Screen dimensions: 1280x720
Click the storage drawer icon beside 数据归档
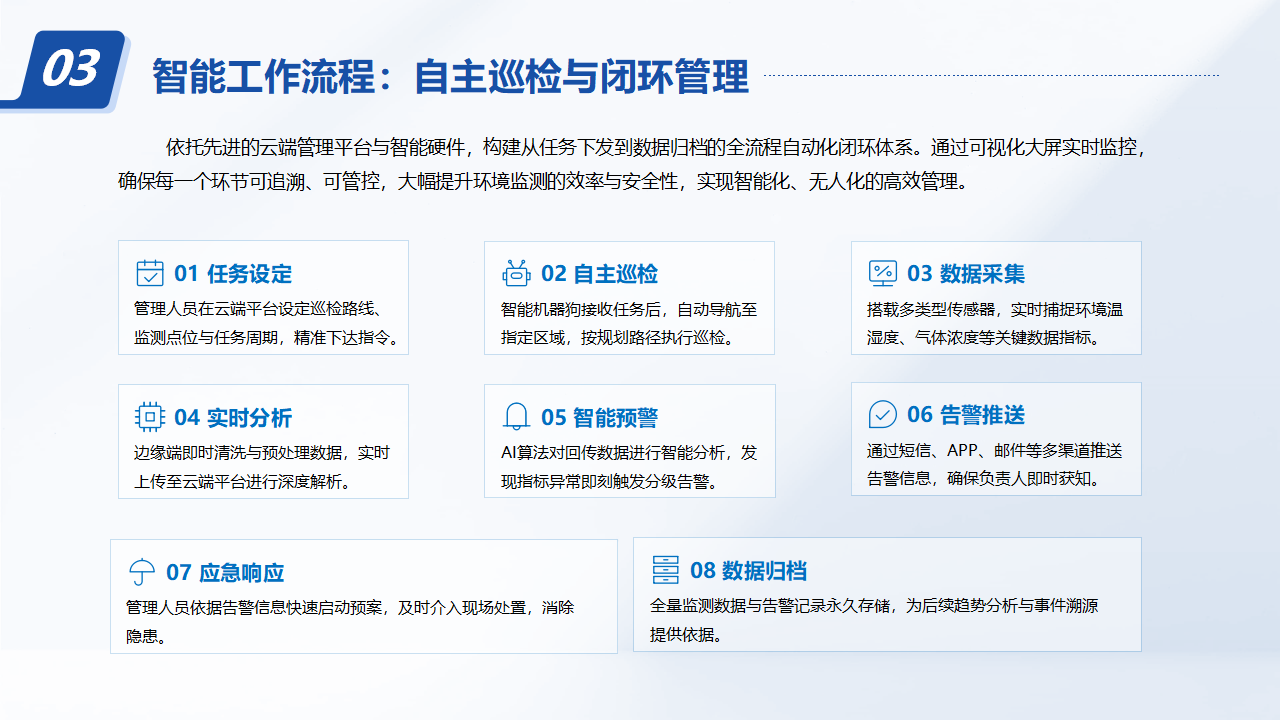point(665,570)
